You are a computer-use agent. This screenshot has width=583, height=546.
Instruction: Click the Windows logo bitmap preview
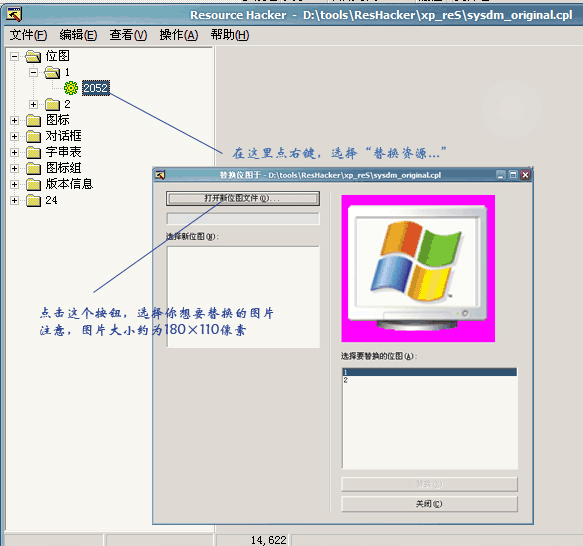[x=418, y=268]
